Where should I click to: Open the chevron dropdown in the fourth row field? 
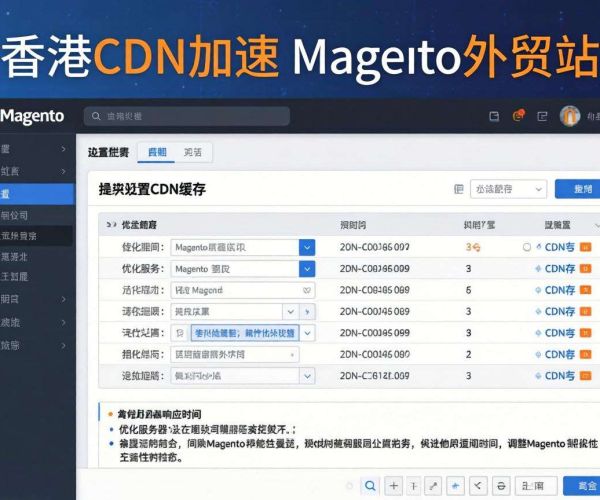[x=291, y=312]
